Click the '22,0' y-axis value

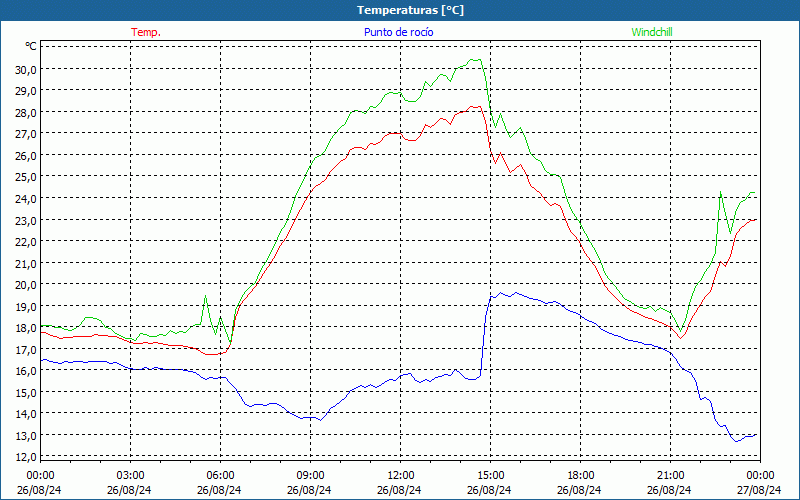click(26, 242)
